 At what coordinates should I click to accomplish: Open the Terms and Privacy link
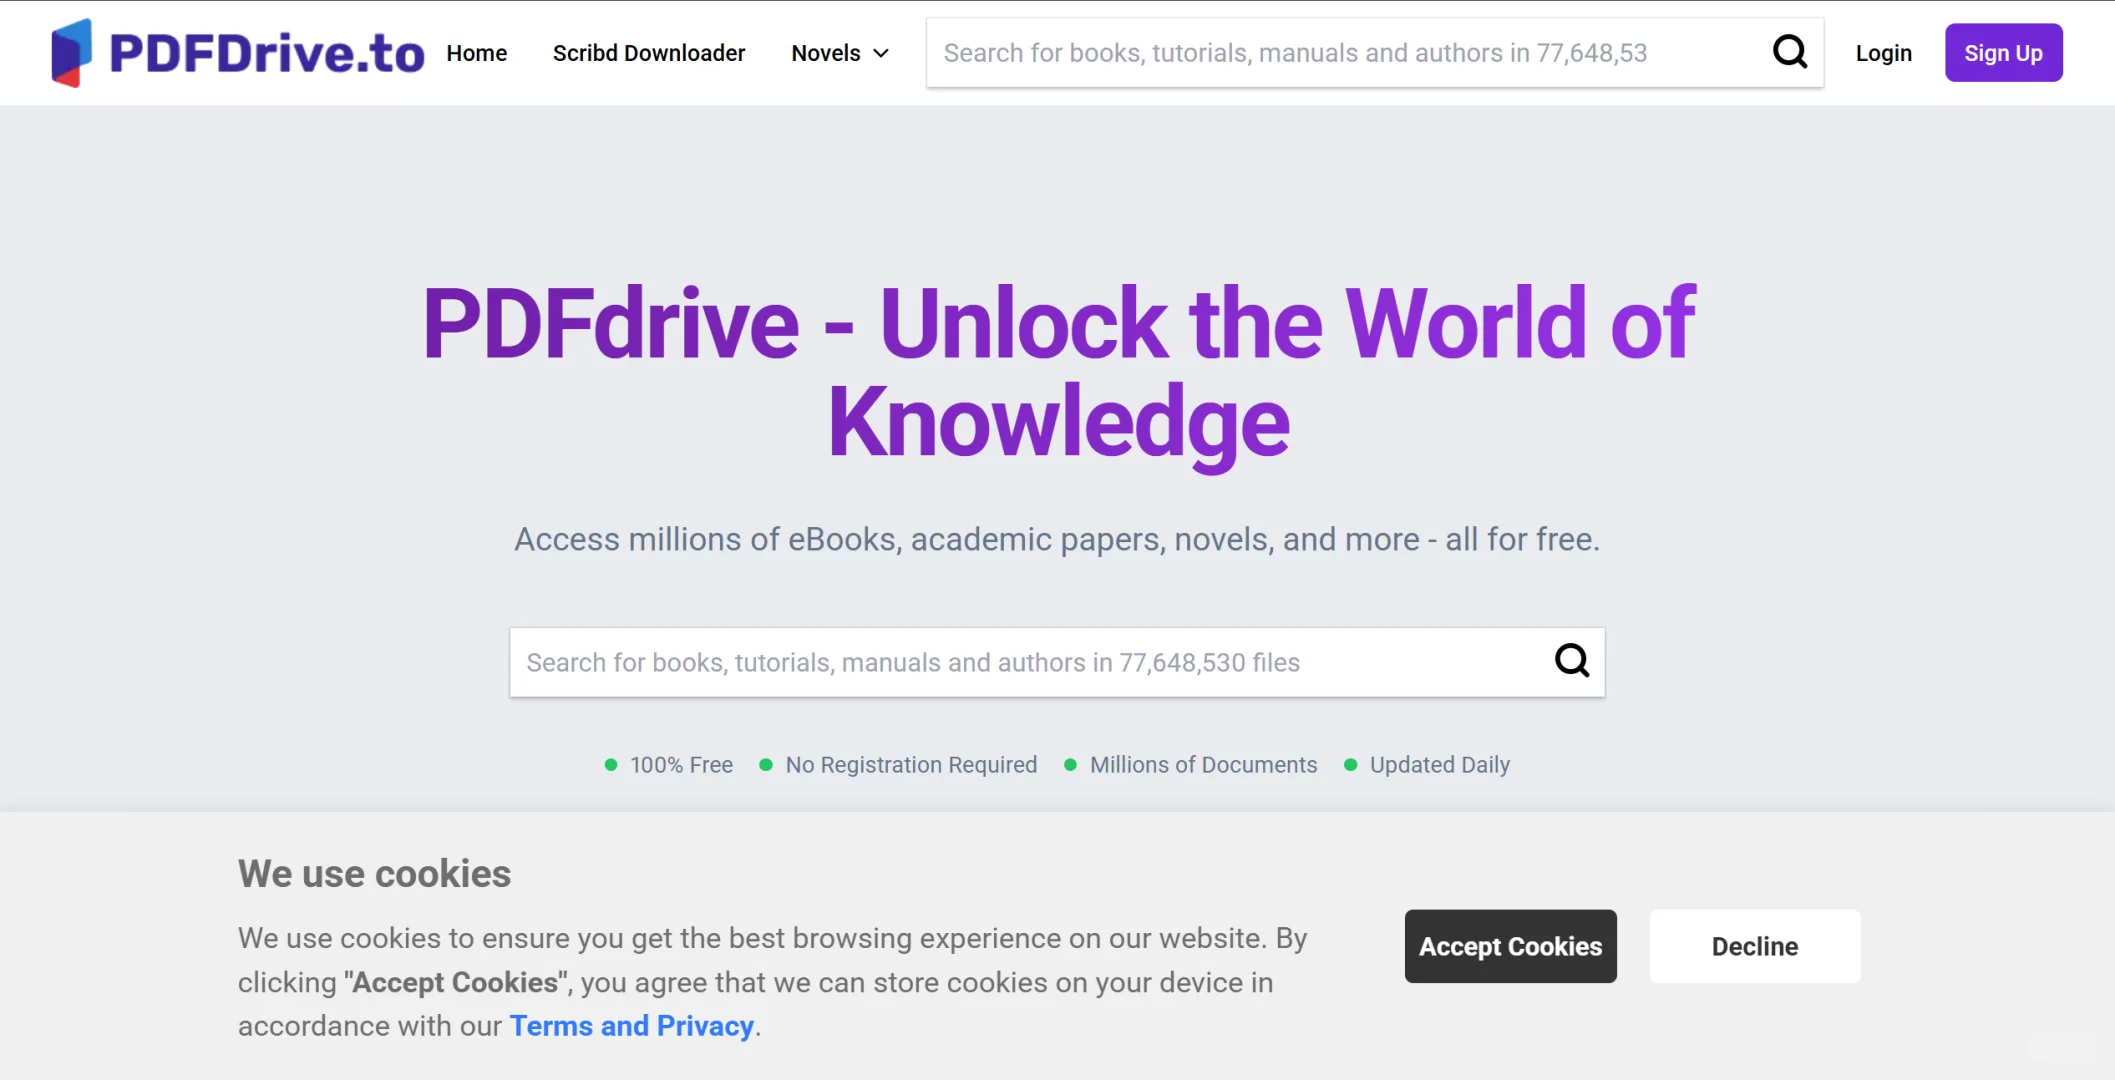(x=632, y=1026)
